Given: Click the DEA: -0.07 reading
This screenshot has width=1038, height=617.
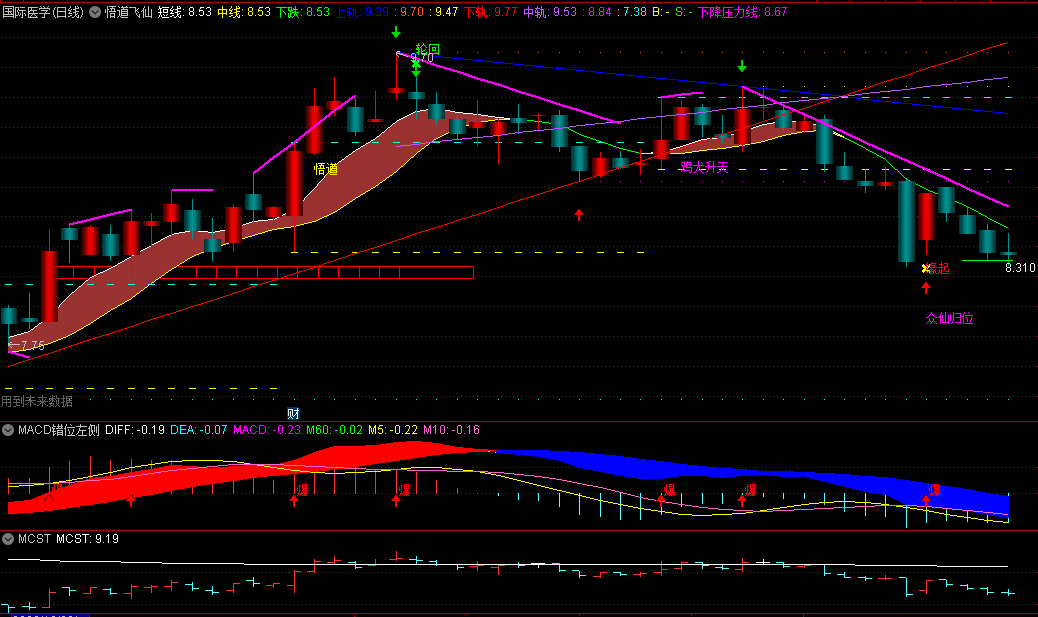Looking at the screenshot, I should (x=199, y=430).
